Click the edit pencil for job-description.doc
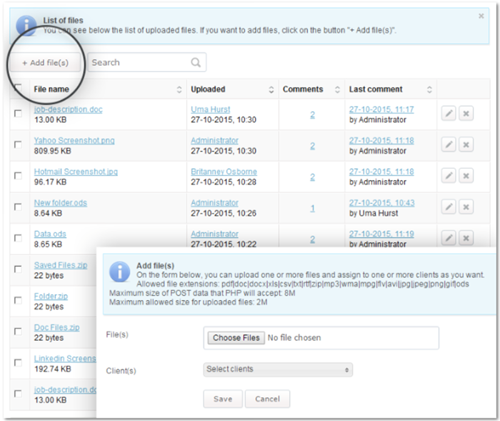 448,114
